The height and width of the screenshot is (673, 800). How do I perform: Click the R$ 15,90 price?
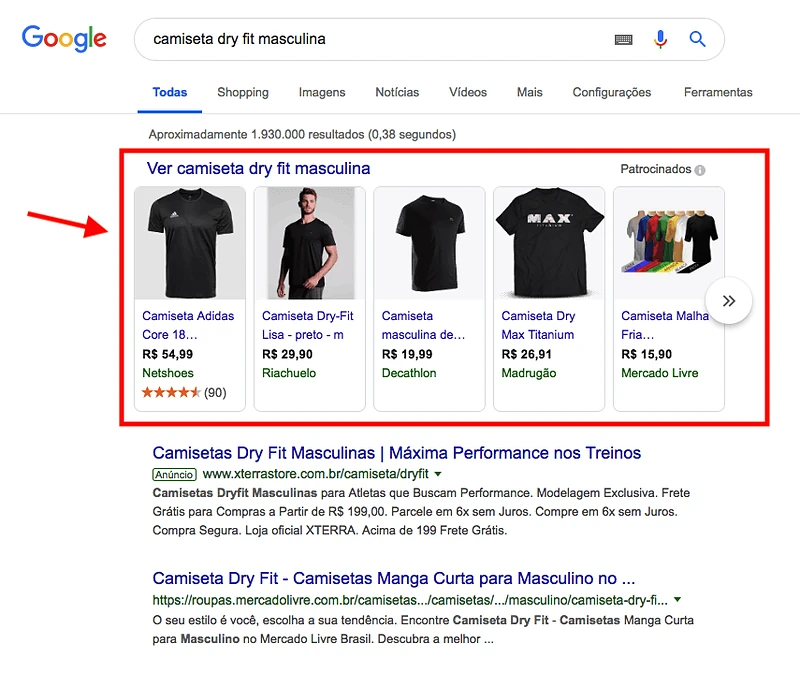[x=646, y=354]
